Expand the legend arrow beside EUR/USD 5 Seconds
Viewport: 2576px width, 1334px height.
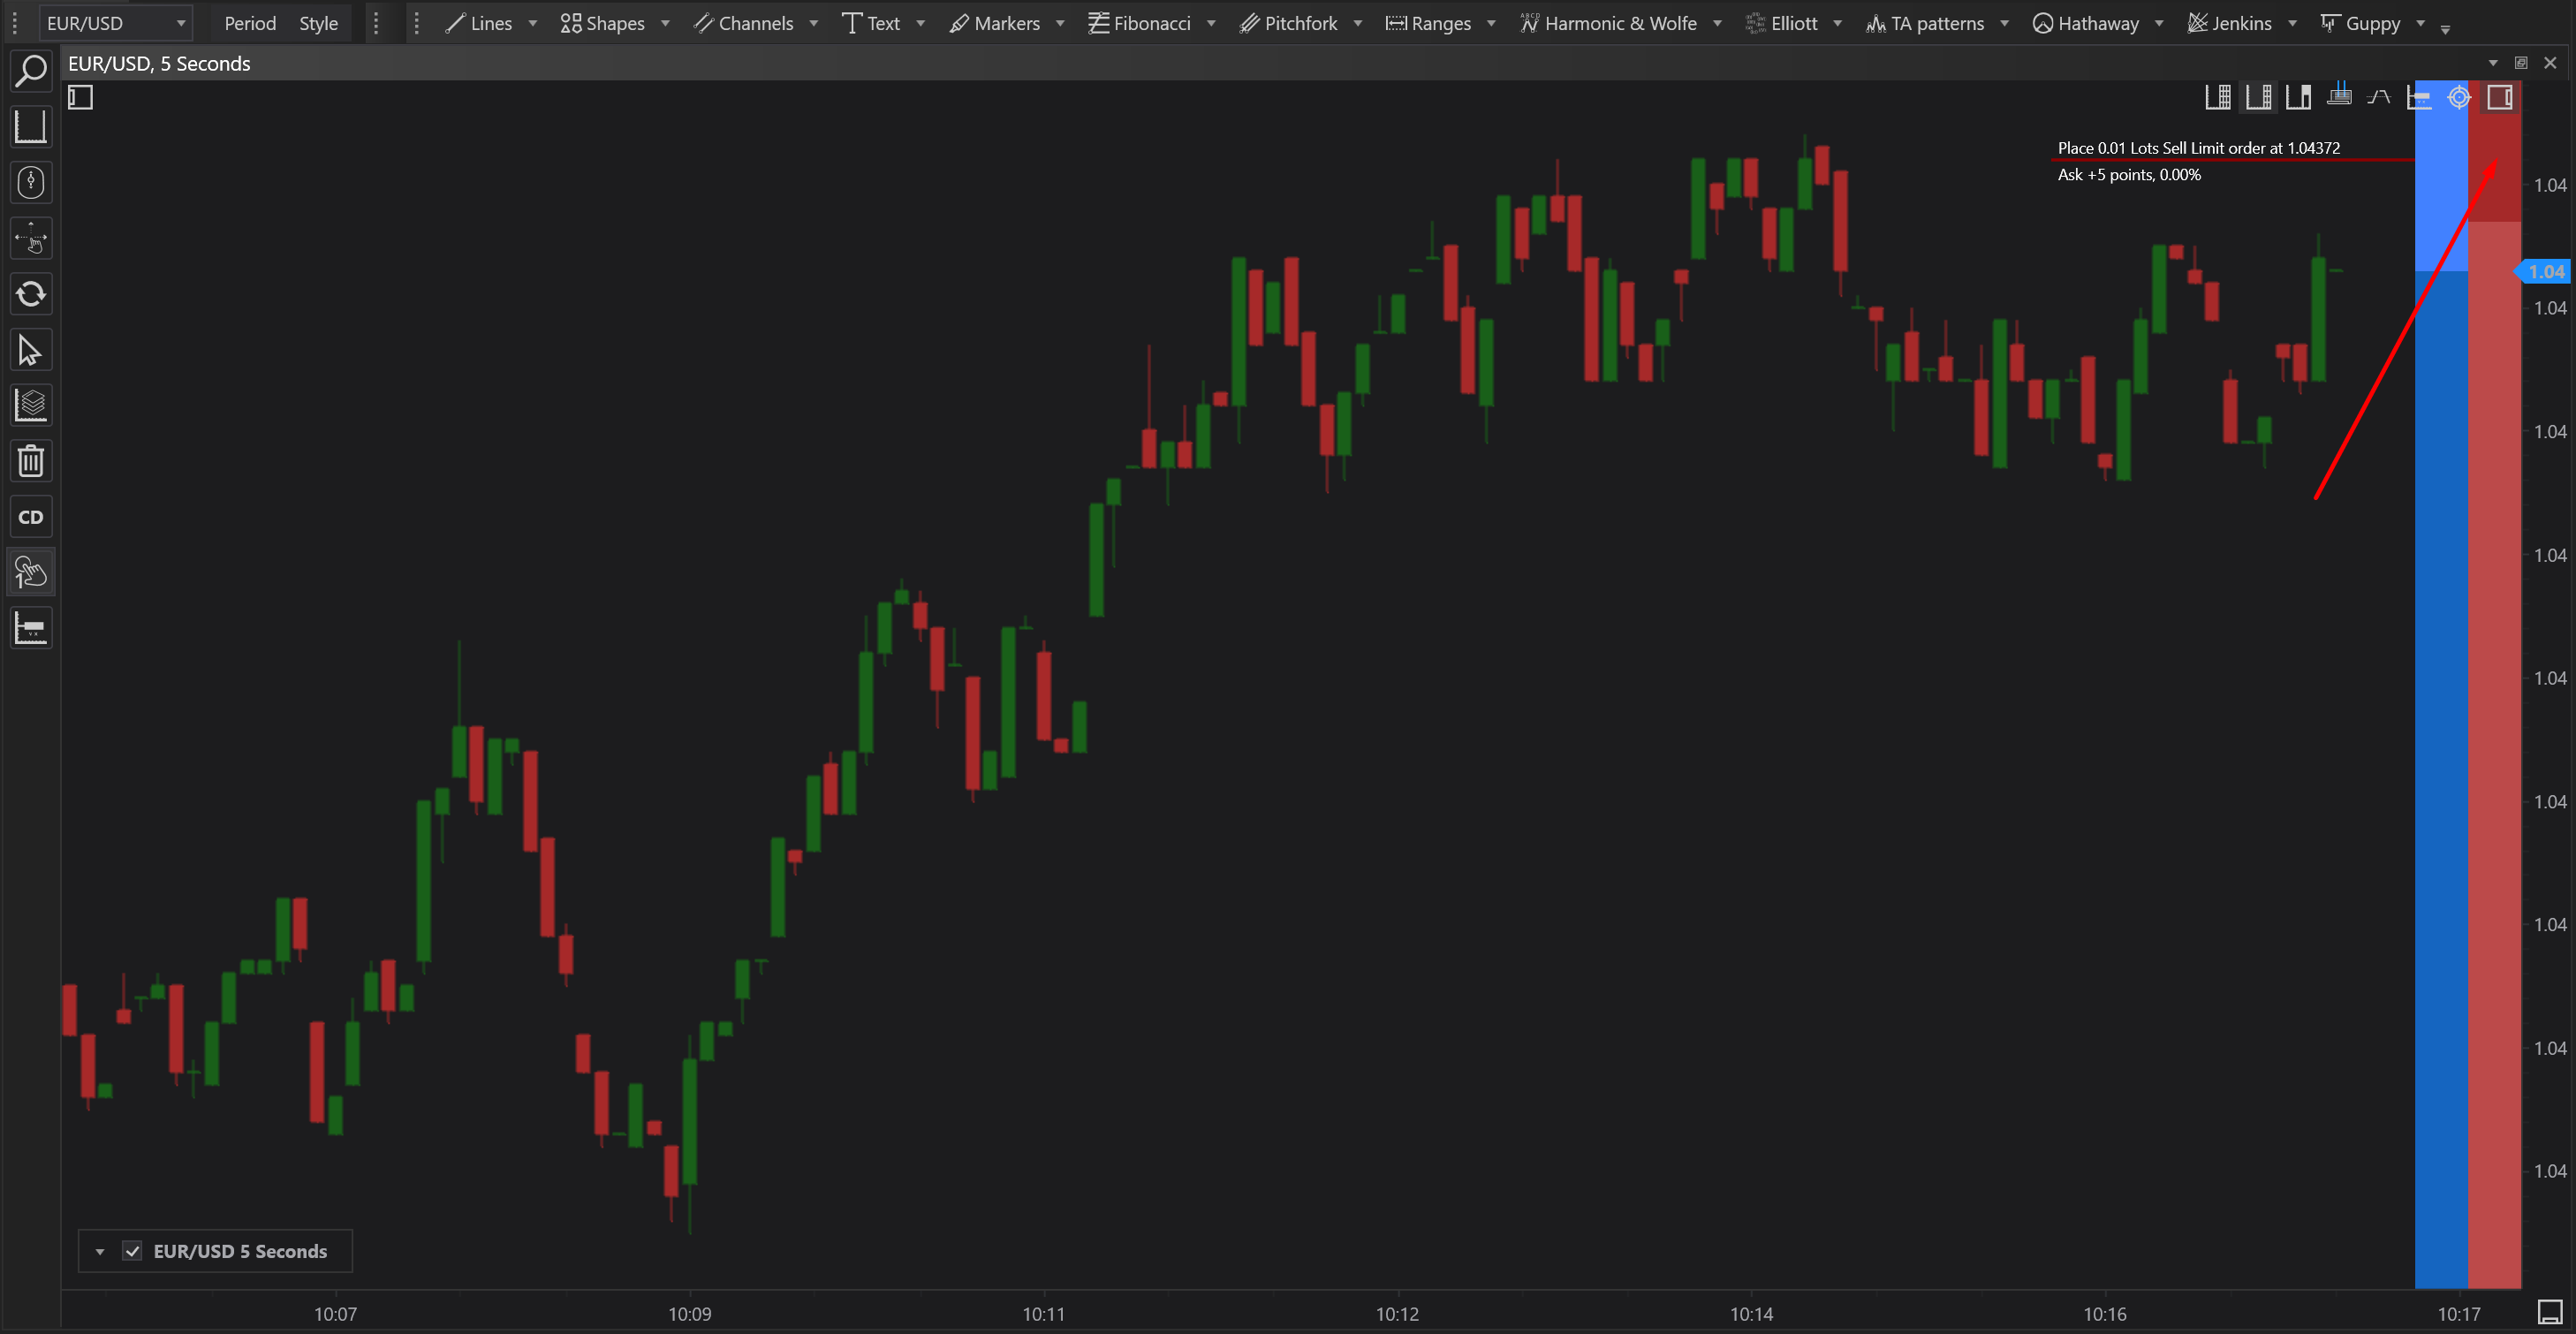tap(100, 1251)
